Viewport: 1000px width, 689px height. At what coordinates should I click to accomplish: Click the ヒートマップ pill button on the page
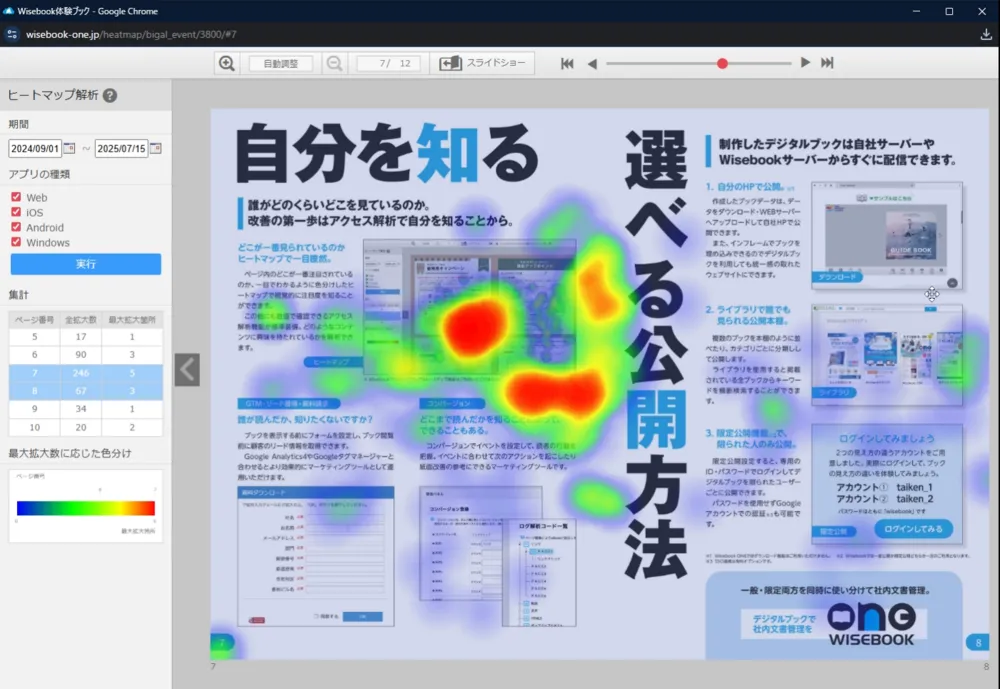click(x=332, y=362)
